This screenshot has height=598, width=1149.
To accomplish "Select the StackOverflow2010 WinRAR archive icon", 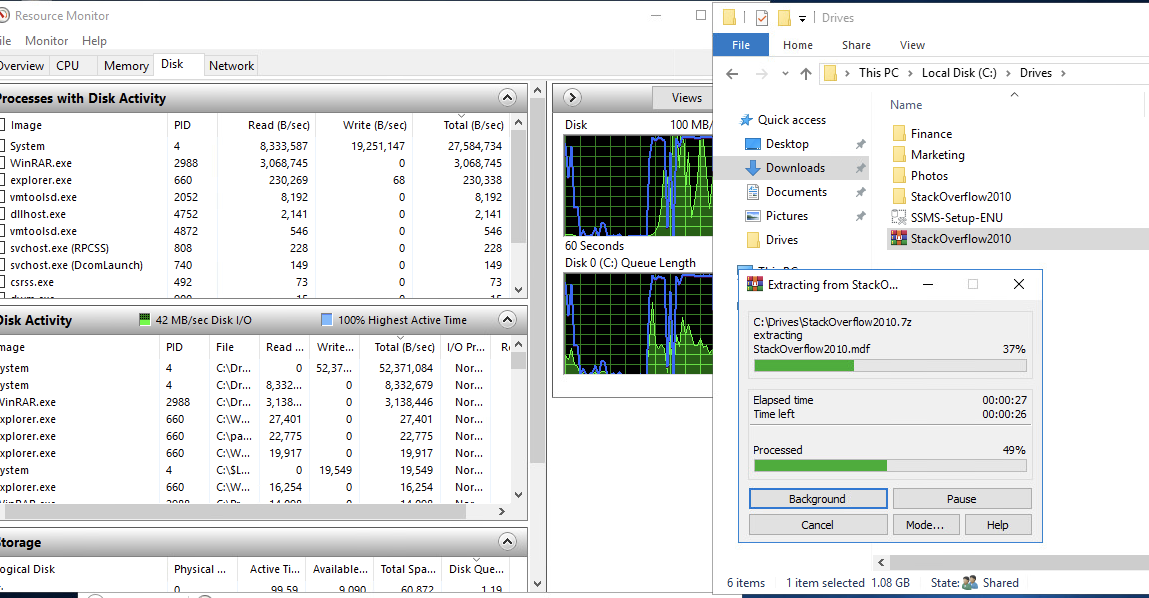I will point(898,238).
